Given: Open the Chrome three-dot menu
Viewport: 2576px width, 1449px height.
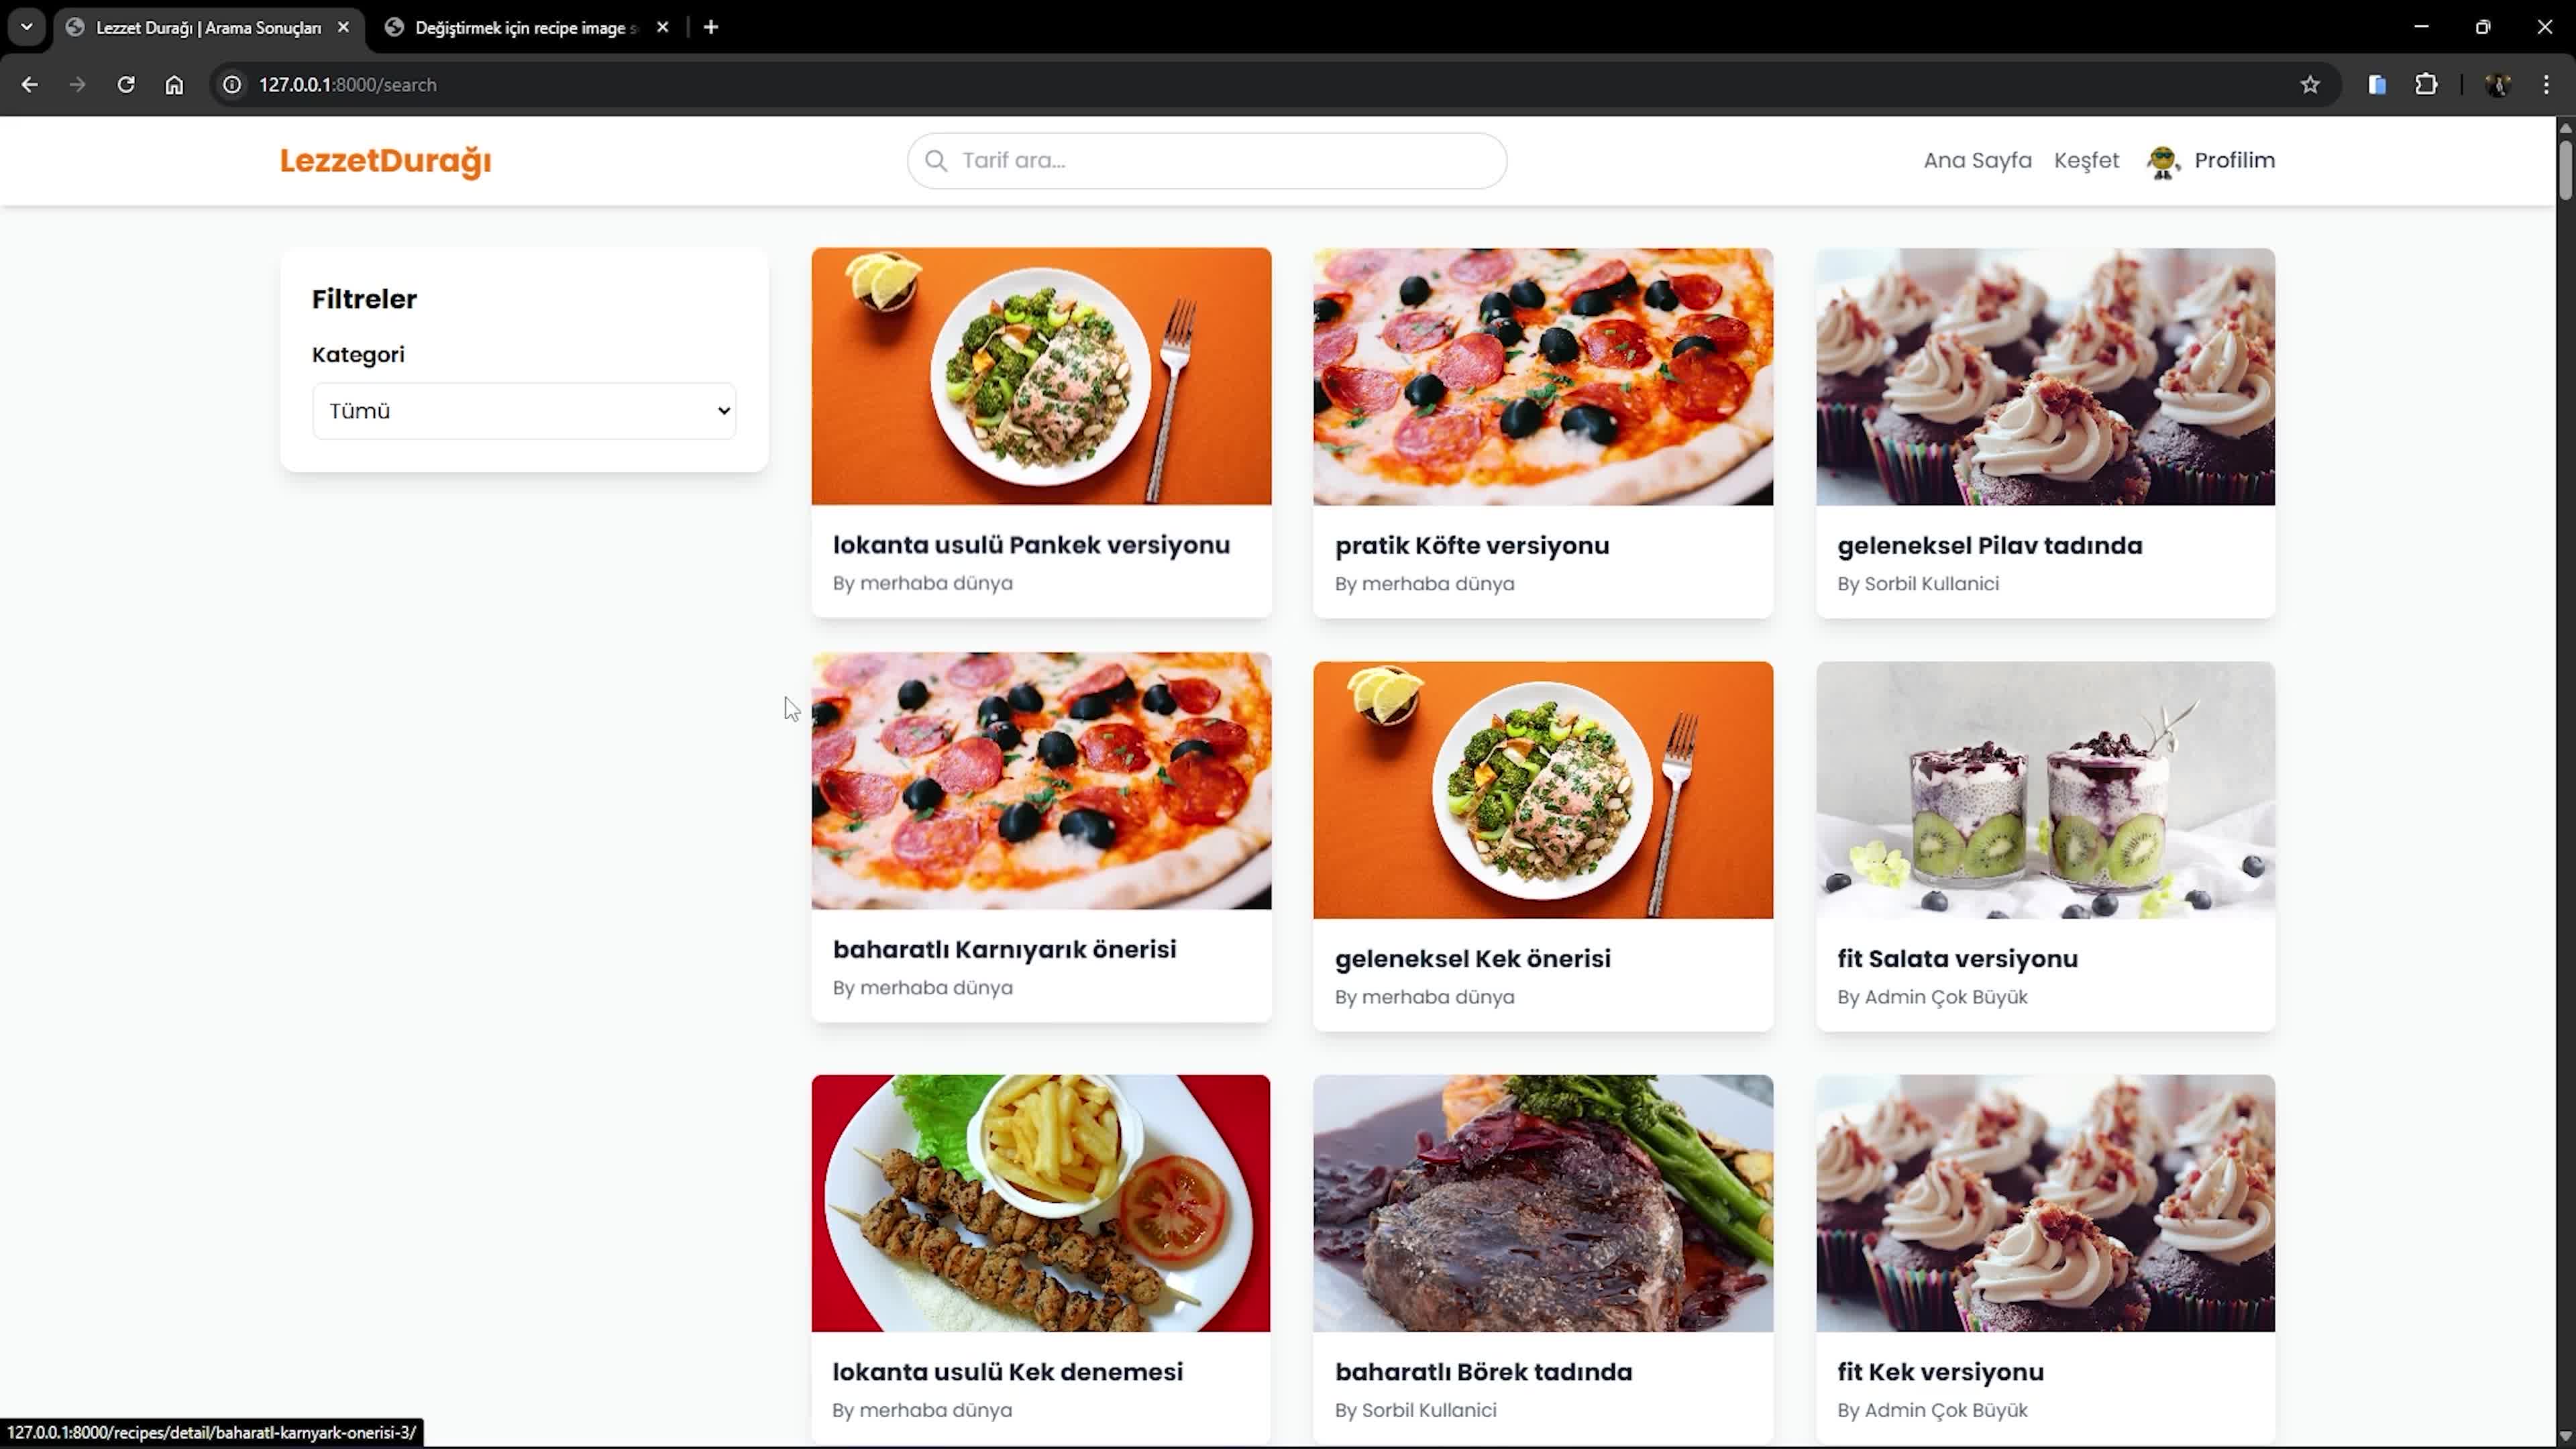Looking at the screenshot, I should 2546,85.
